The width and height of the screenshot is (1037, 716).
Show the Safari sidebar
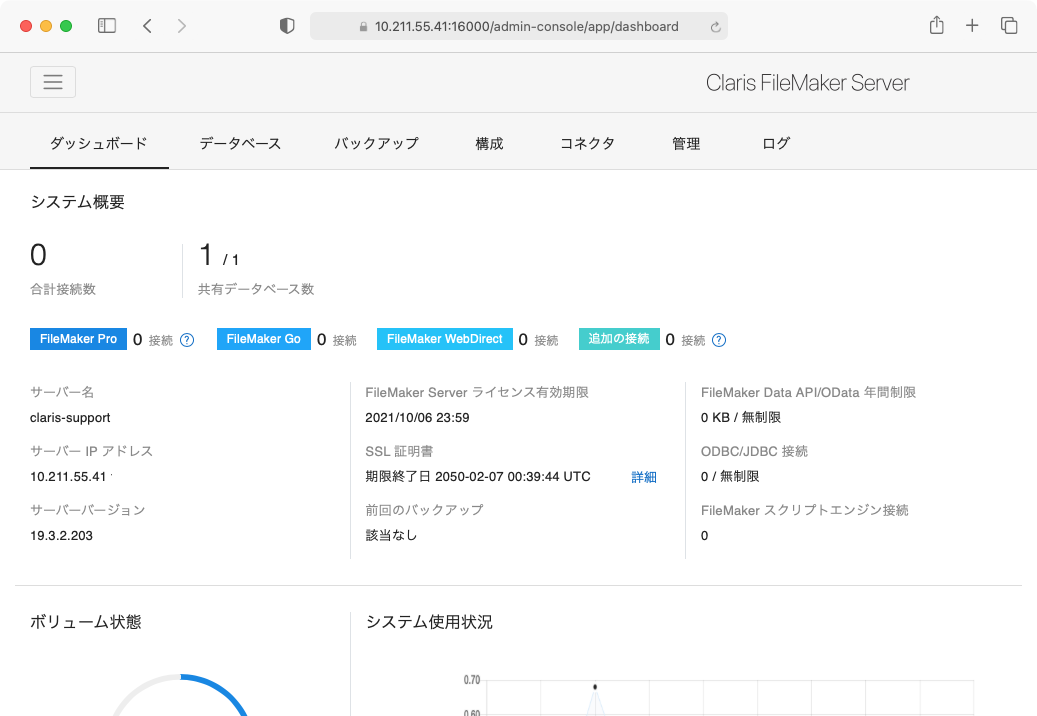click(106, 25)
